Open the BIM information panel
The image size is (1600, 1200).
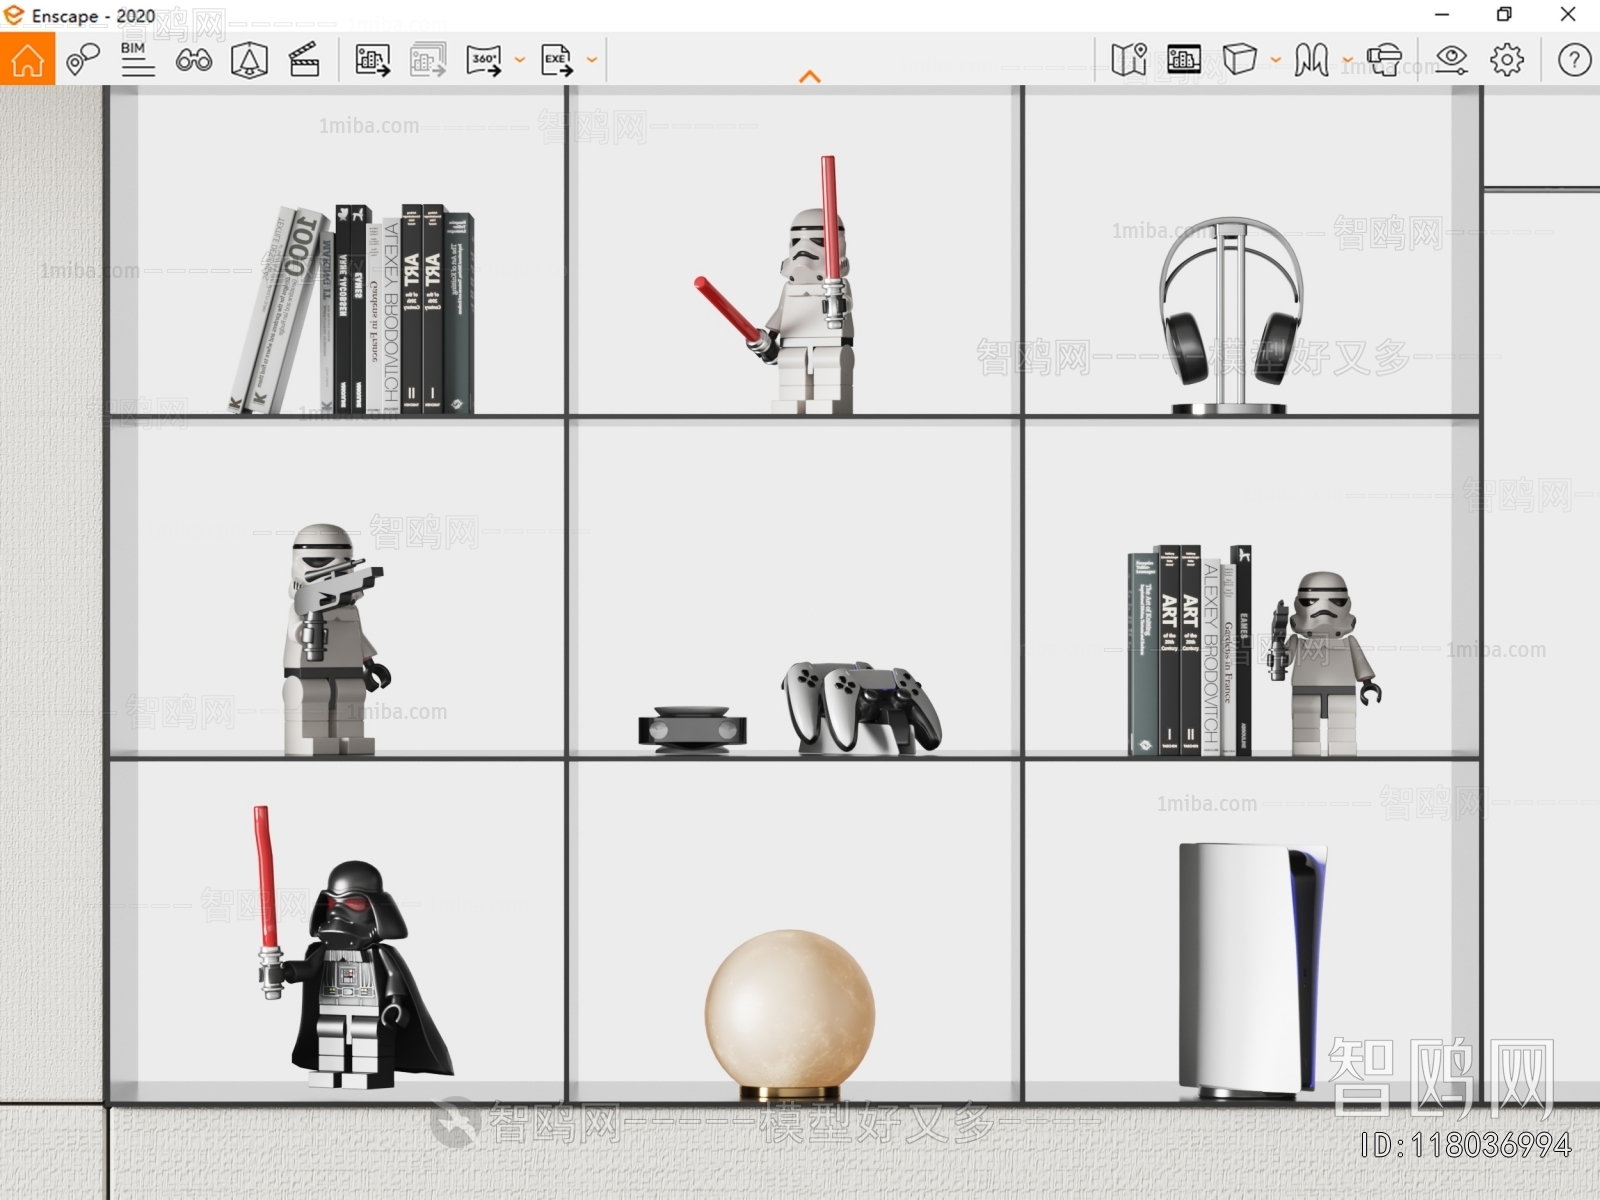pos(137,60)
